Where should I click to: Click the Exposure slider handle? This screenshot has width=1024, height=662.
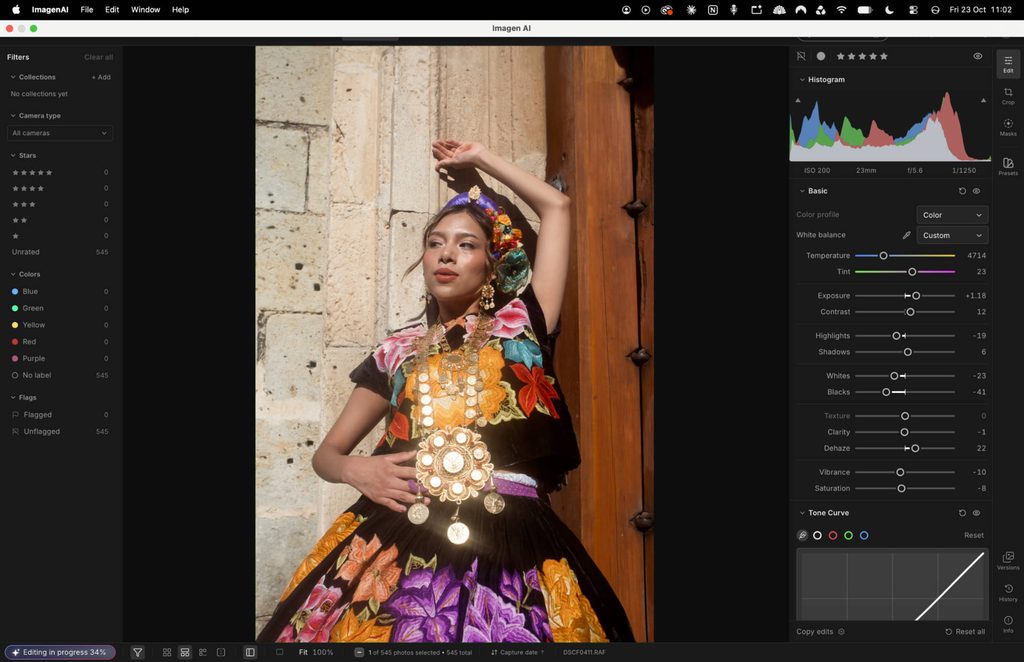coord(916,296)
